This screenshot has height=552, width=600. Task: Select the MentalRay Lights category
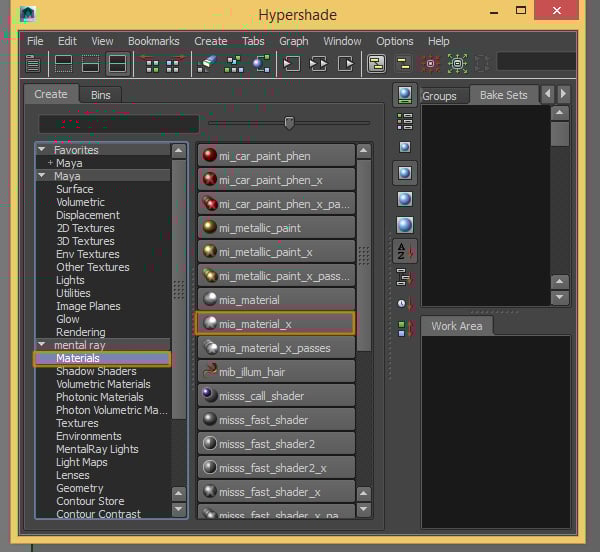point(97,449)
